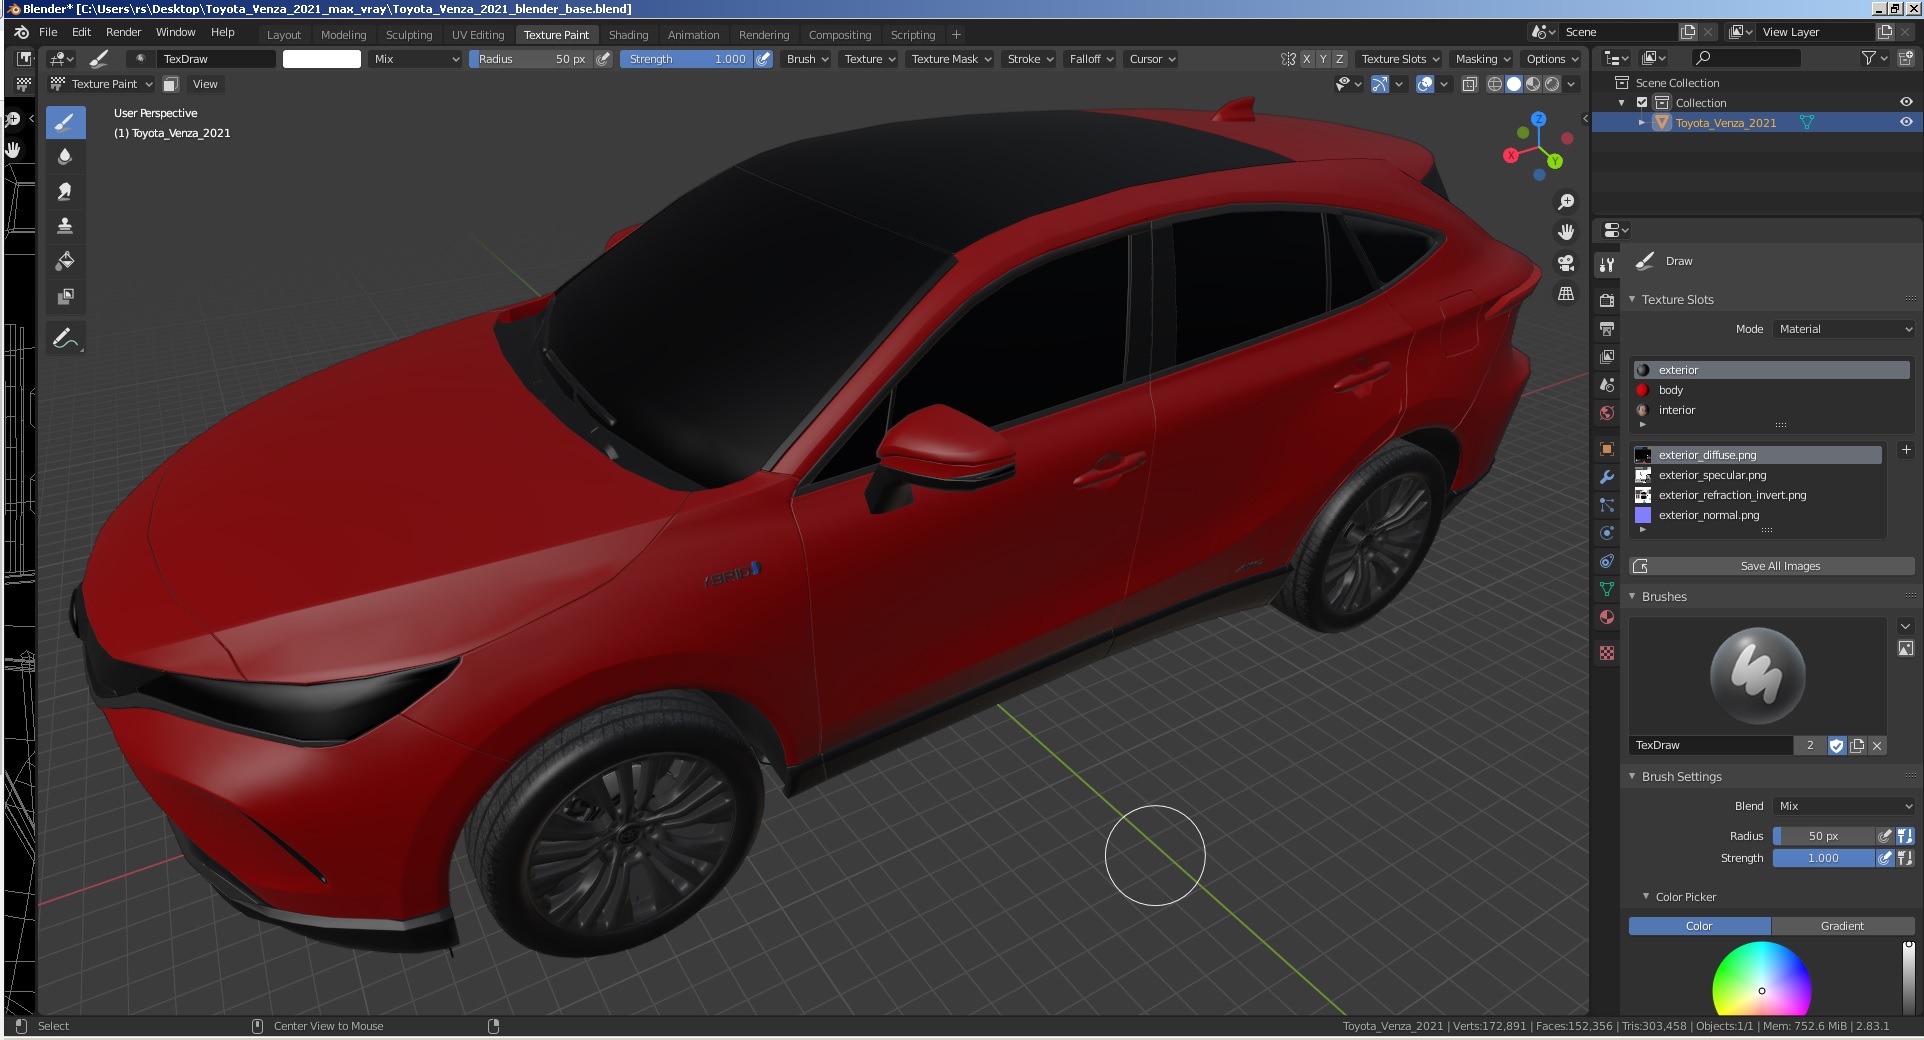
Task: Adjust the Radius slider in Brush Settings
Action: pos(1823,836)
